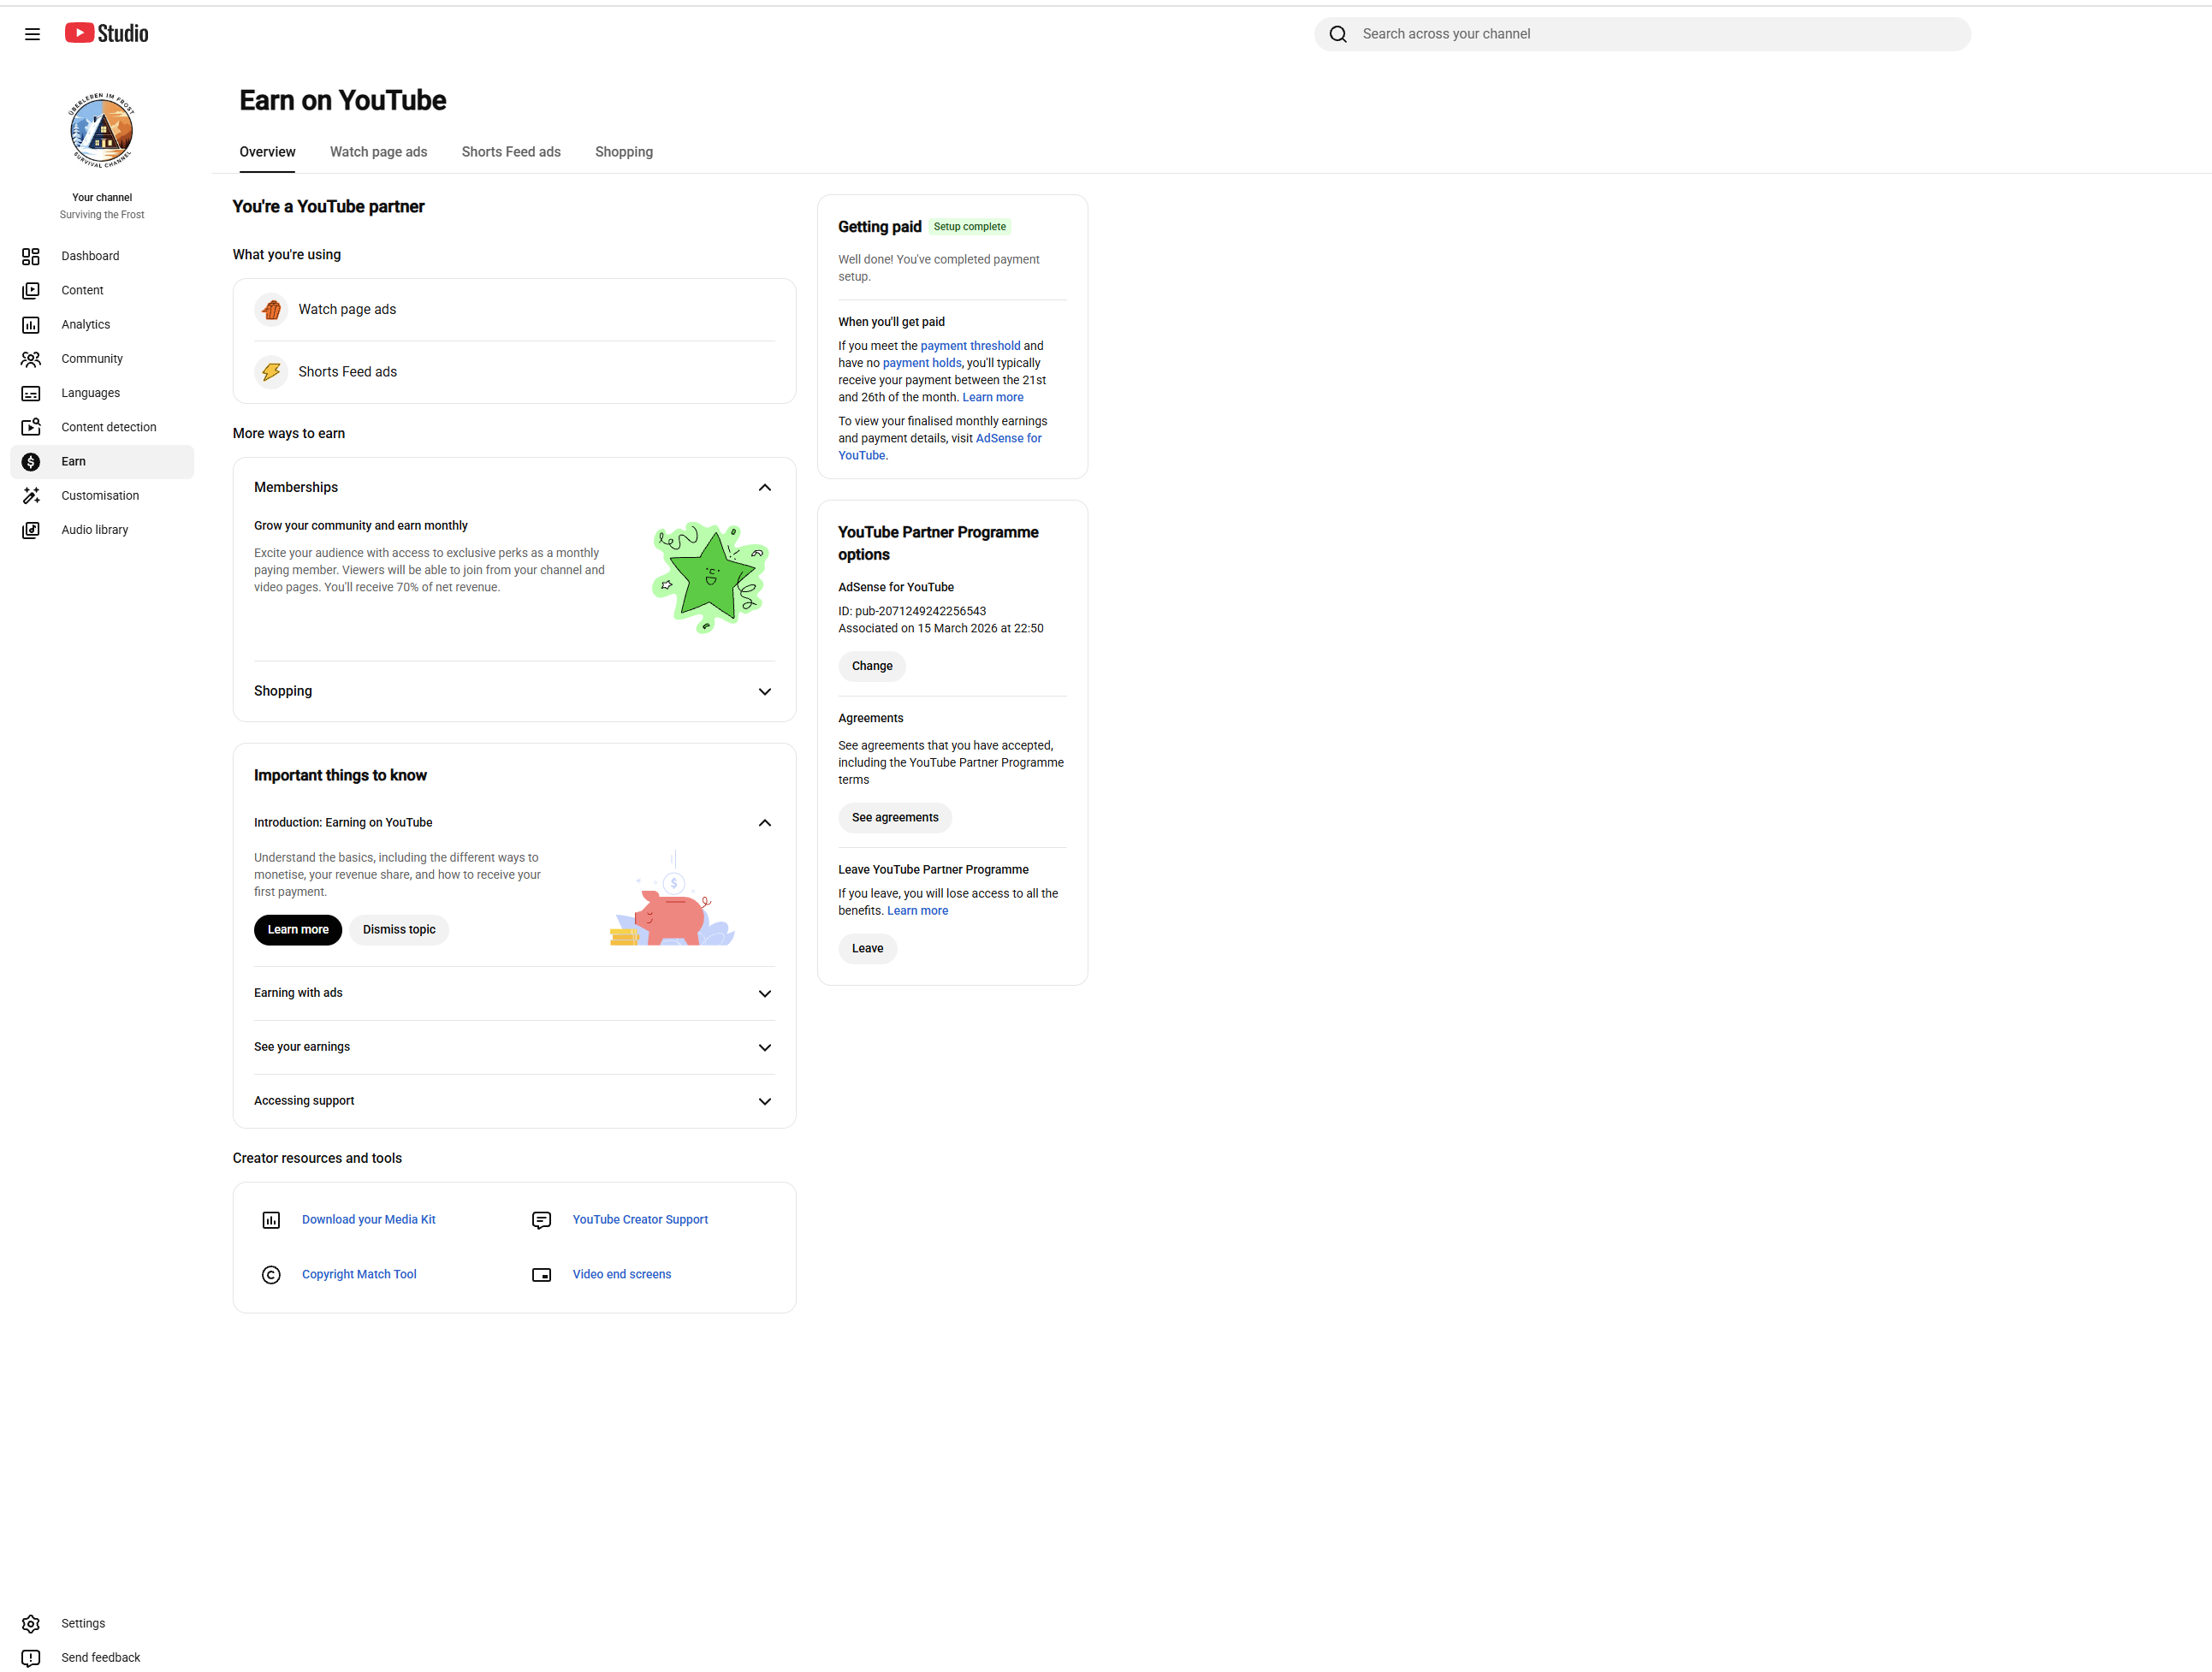Click the Shorts Feed ads lightning icon
The image size is (2212, 1672).
coord(271,372)
